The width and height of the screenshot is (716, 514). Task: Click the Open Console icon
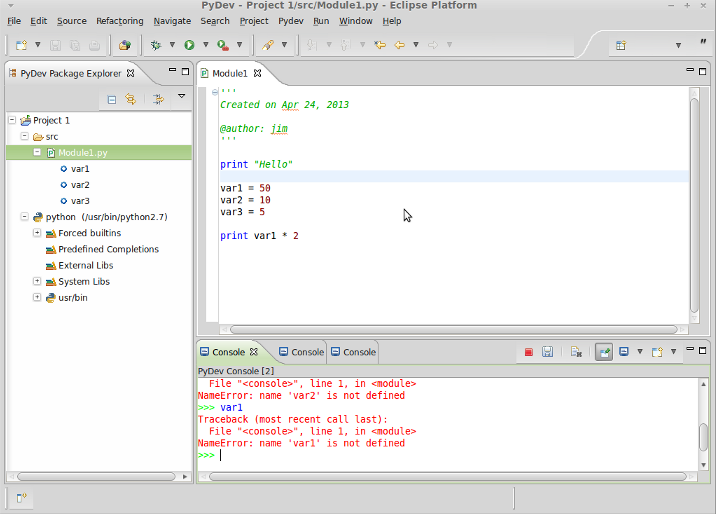658,351
